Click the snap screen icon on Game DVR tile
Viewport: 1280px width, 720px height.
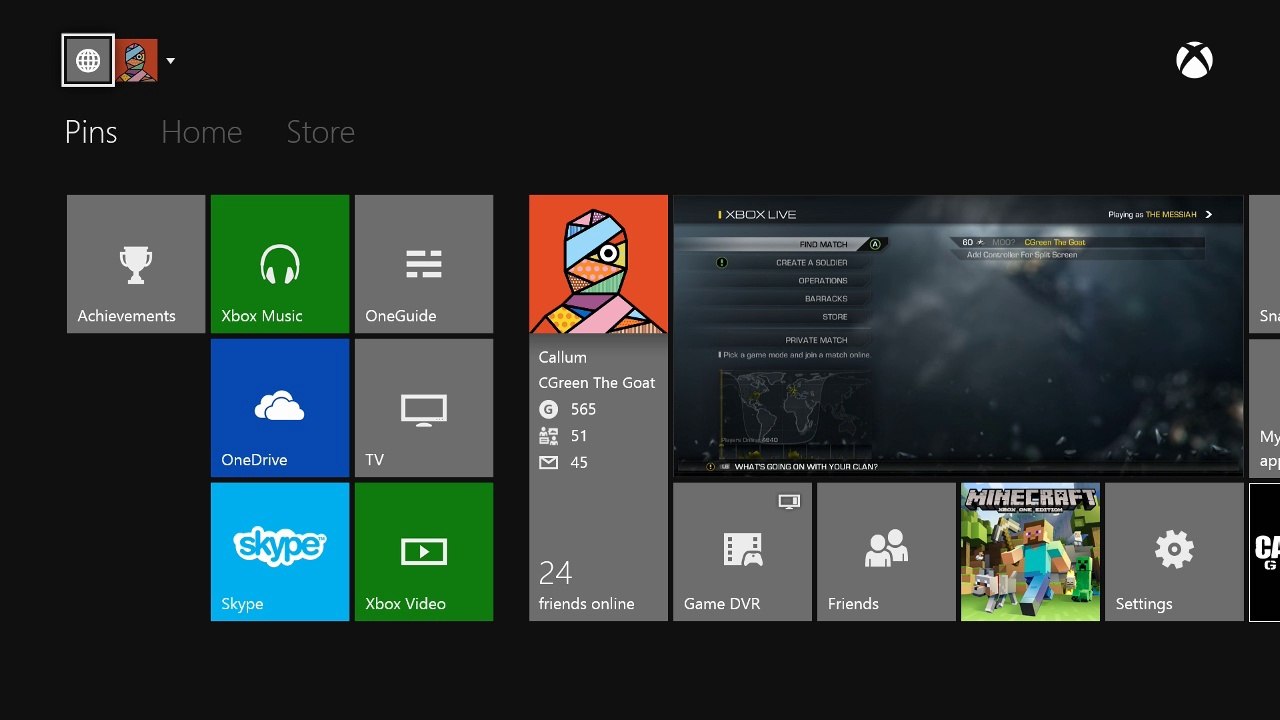click(x=789, y=501)
